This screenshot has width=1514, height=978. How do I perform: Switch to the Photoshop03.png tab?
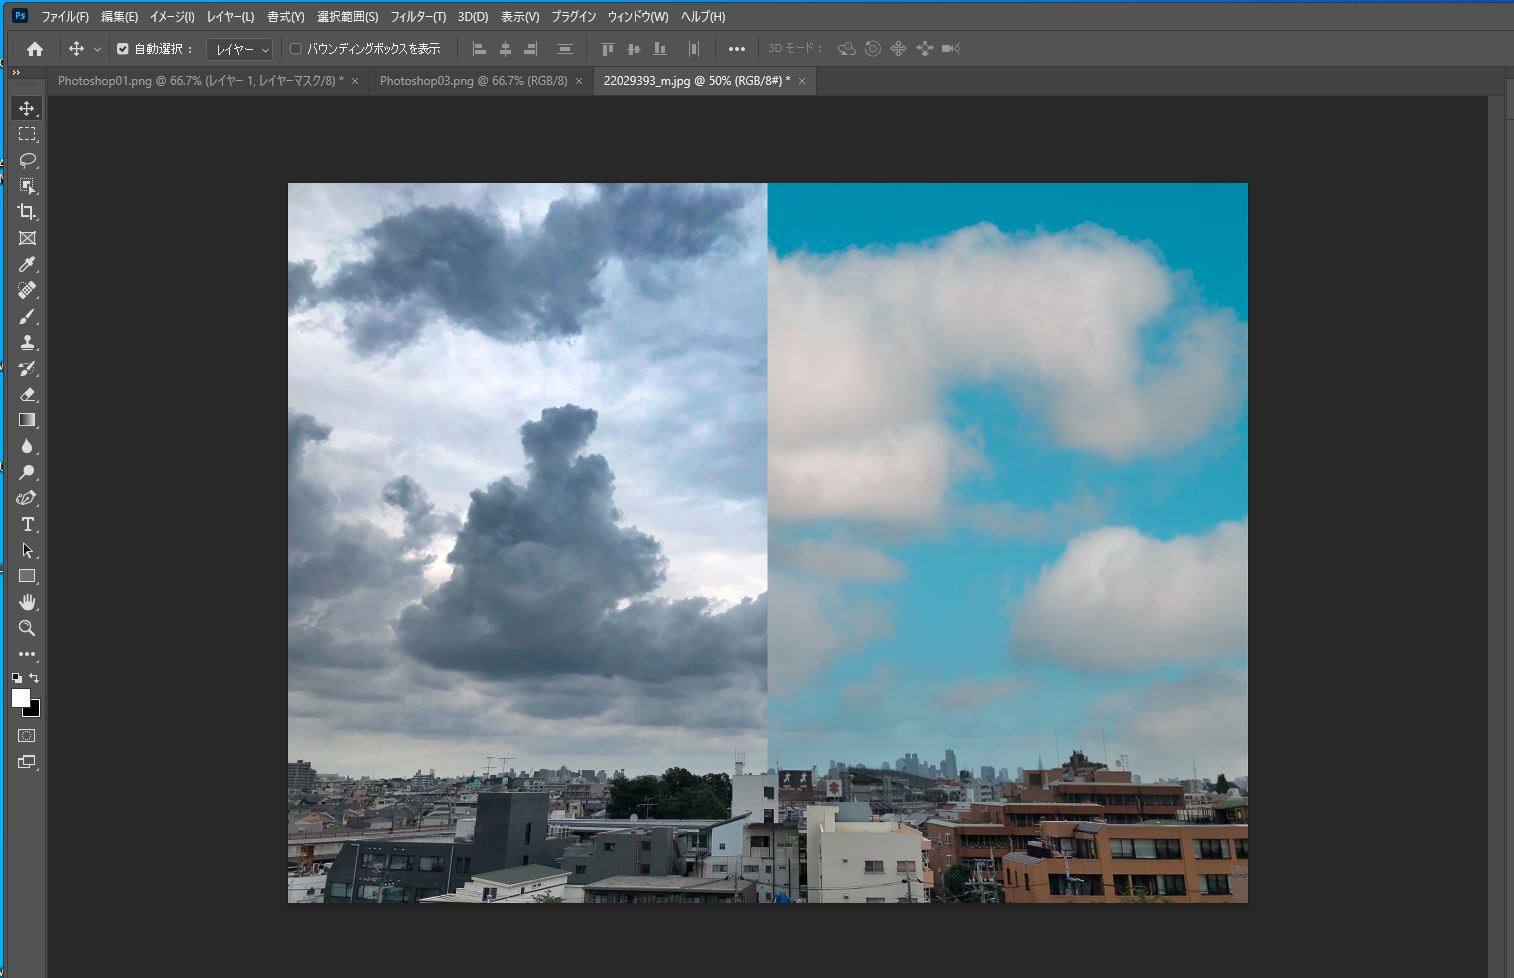[473, 81]
